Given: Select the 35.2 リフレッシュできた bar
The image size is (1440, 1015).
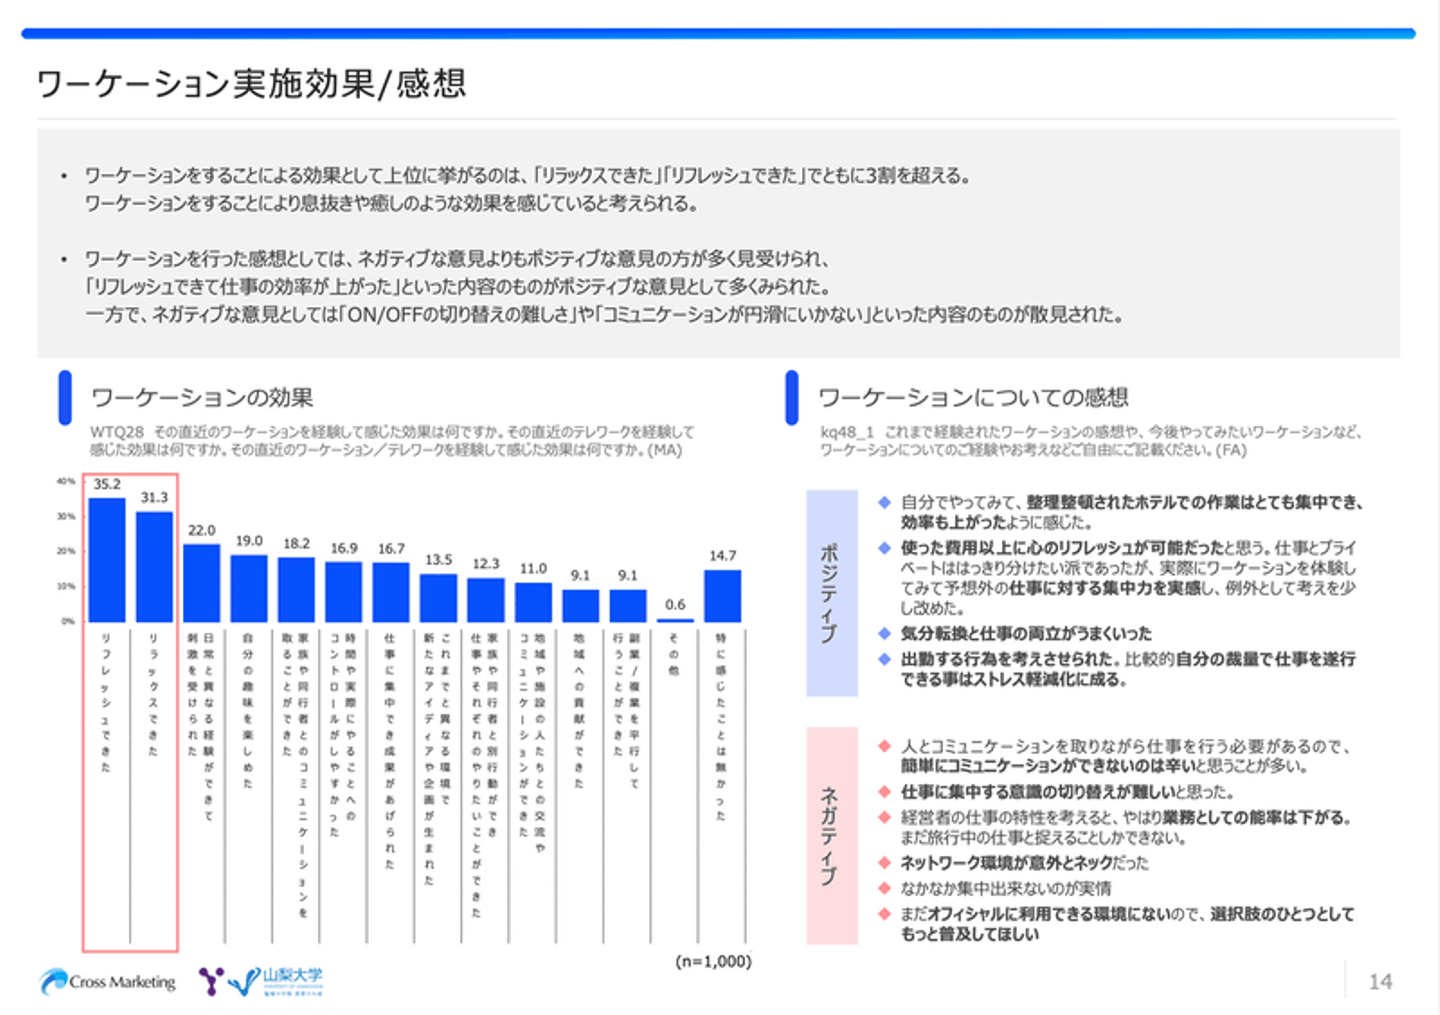Looking at the screenshot, I should coord(107,560).
